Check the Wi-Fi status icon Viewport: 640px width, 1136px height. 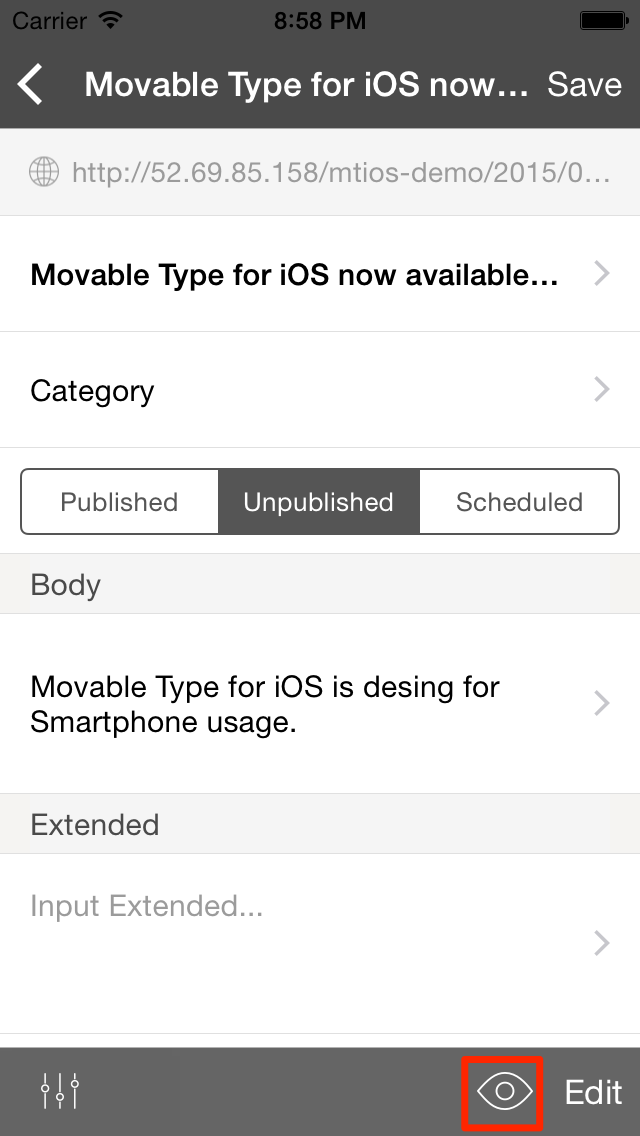pos(111,20)
